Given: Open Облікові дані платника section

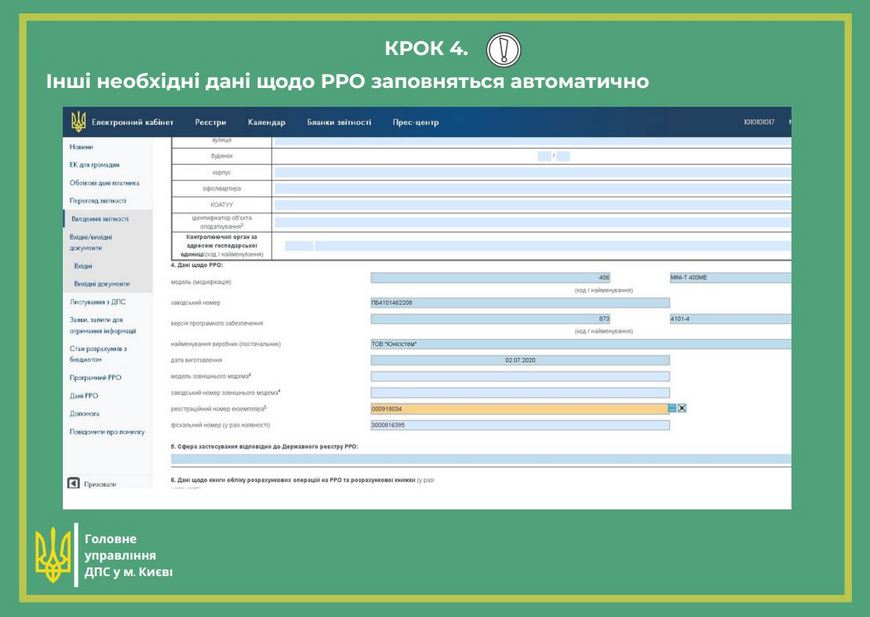Looking at the screenshot, I should [104, 183].
